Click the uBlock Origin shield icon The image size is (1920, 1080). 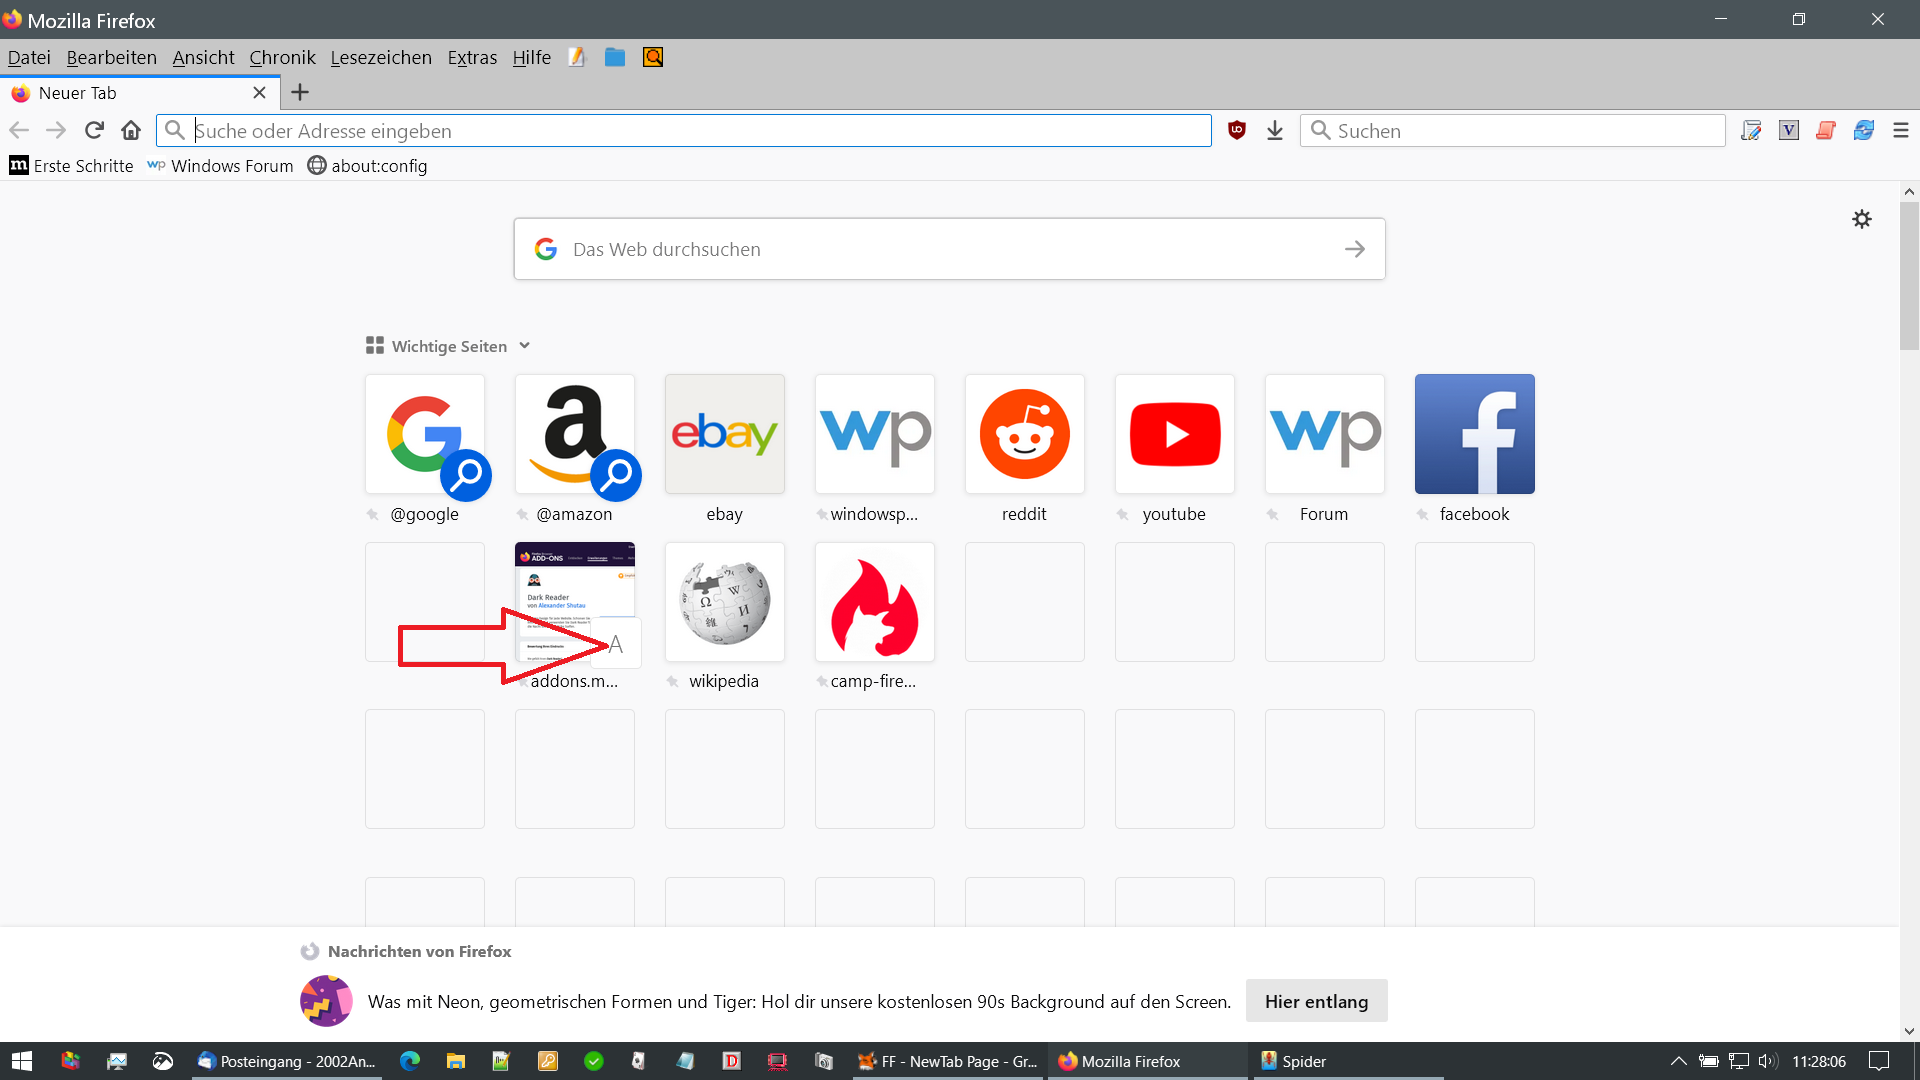coord(1237,130)
